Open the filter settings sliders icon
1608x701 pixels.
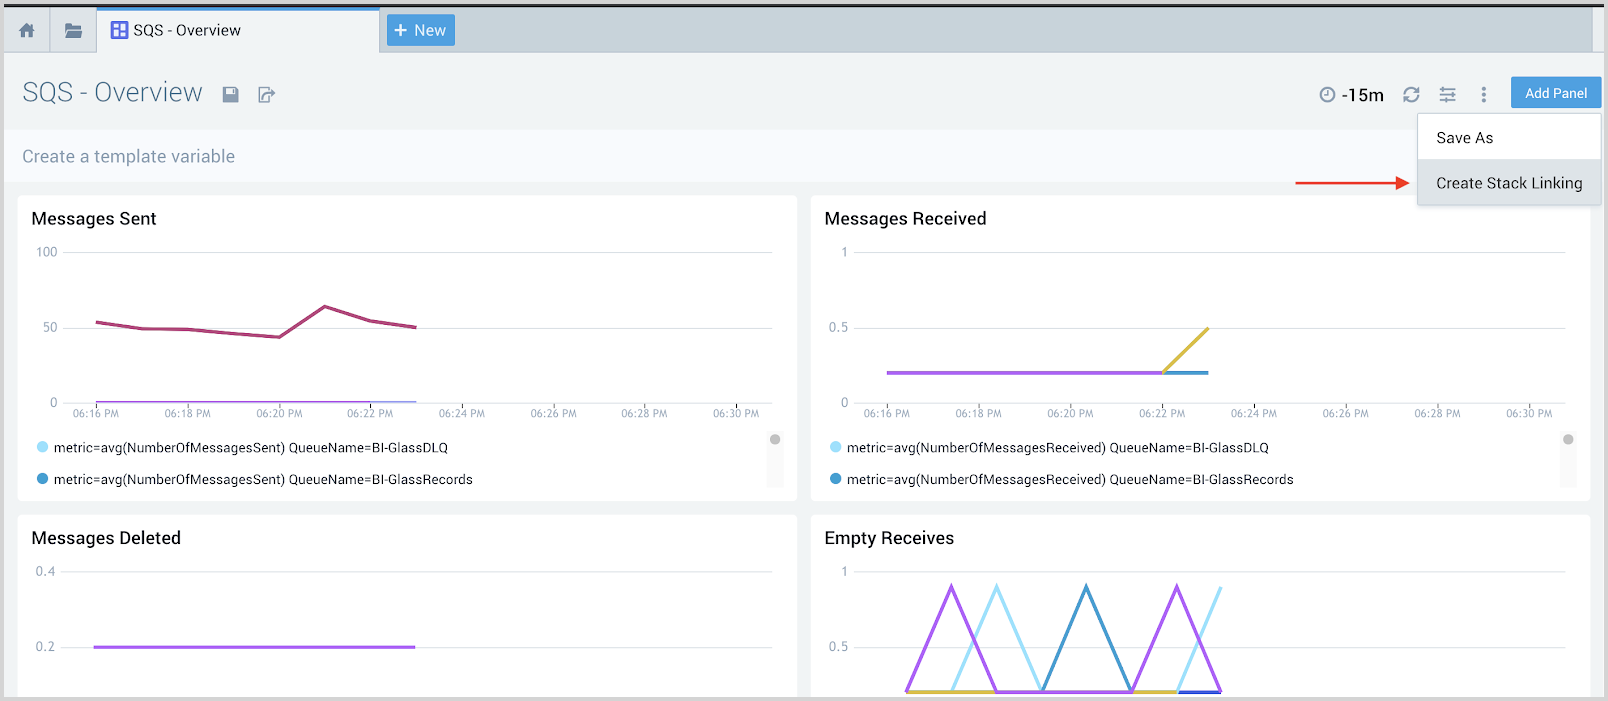[1447, 94]
